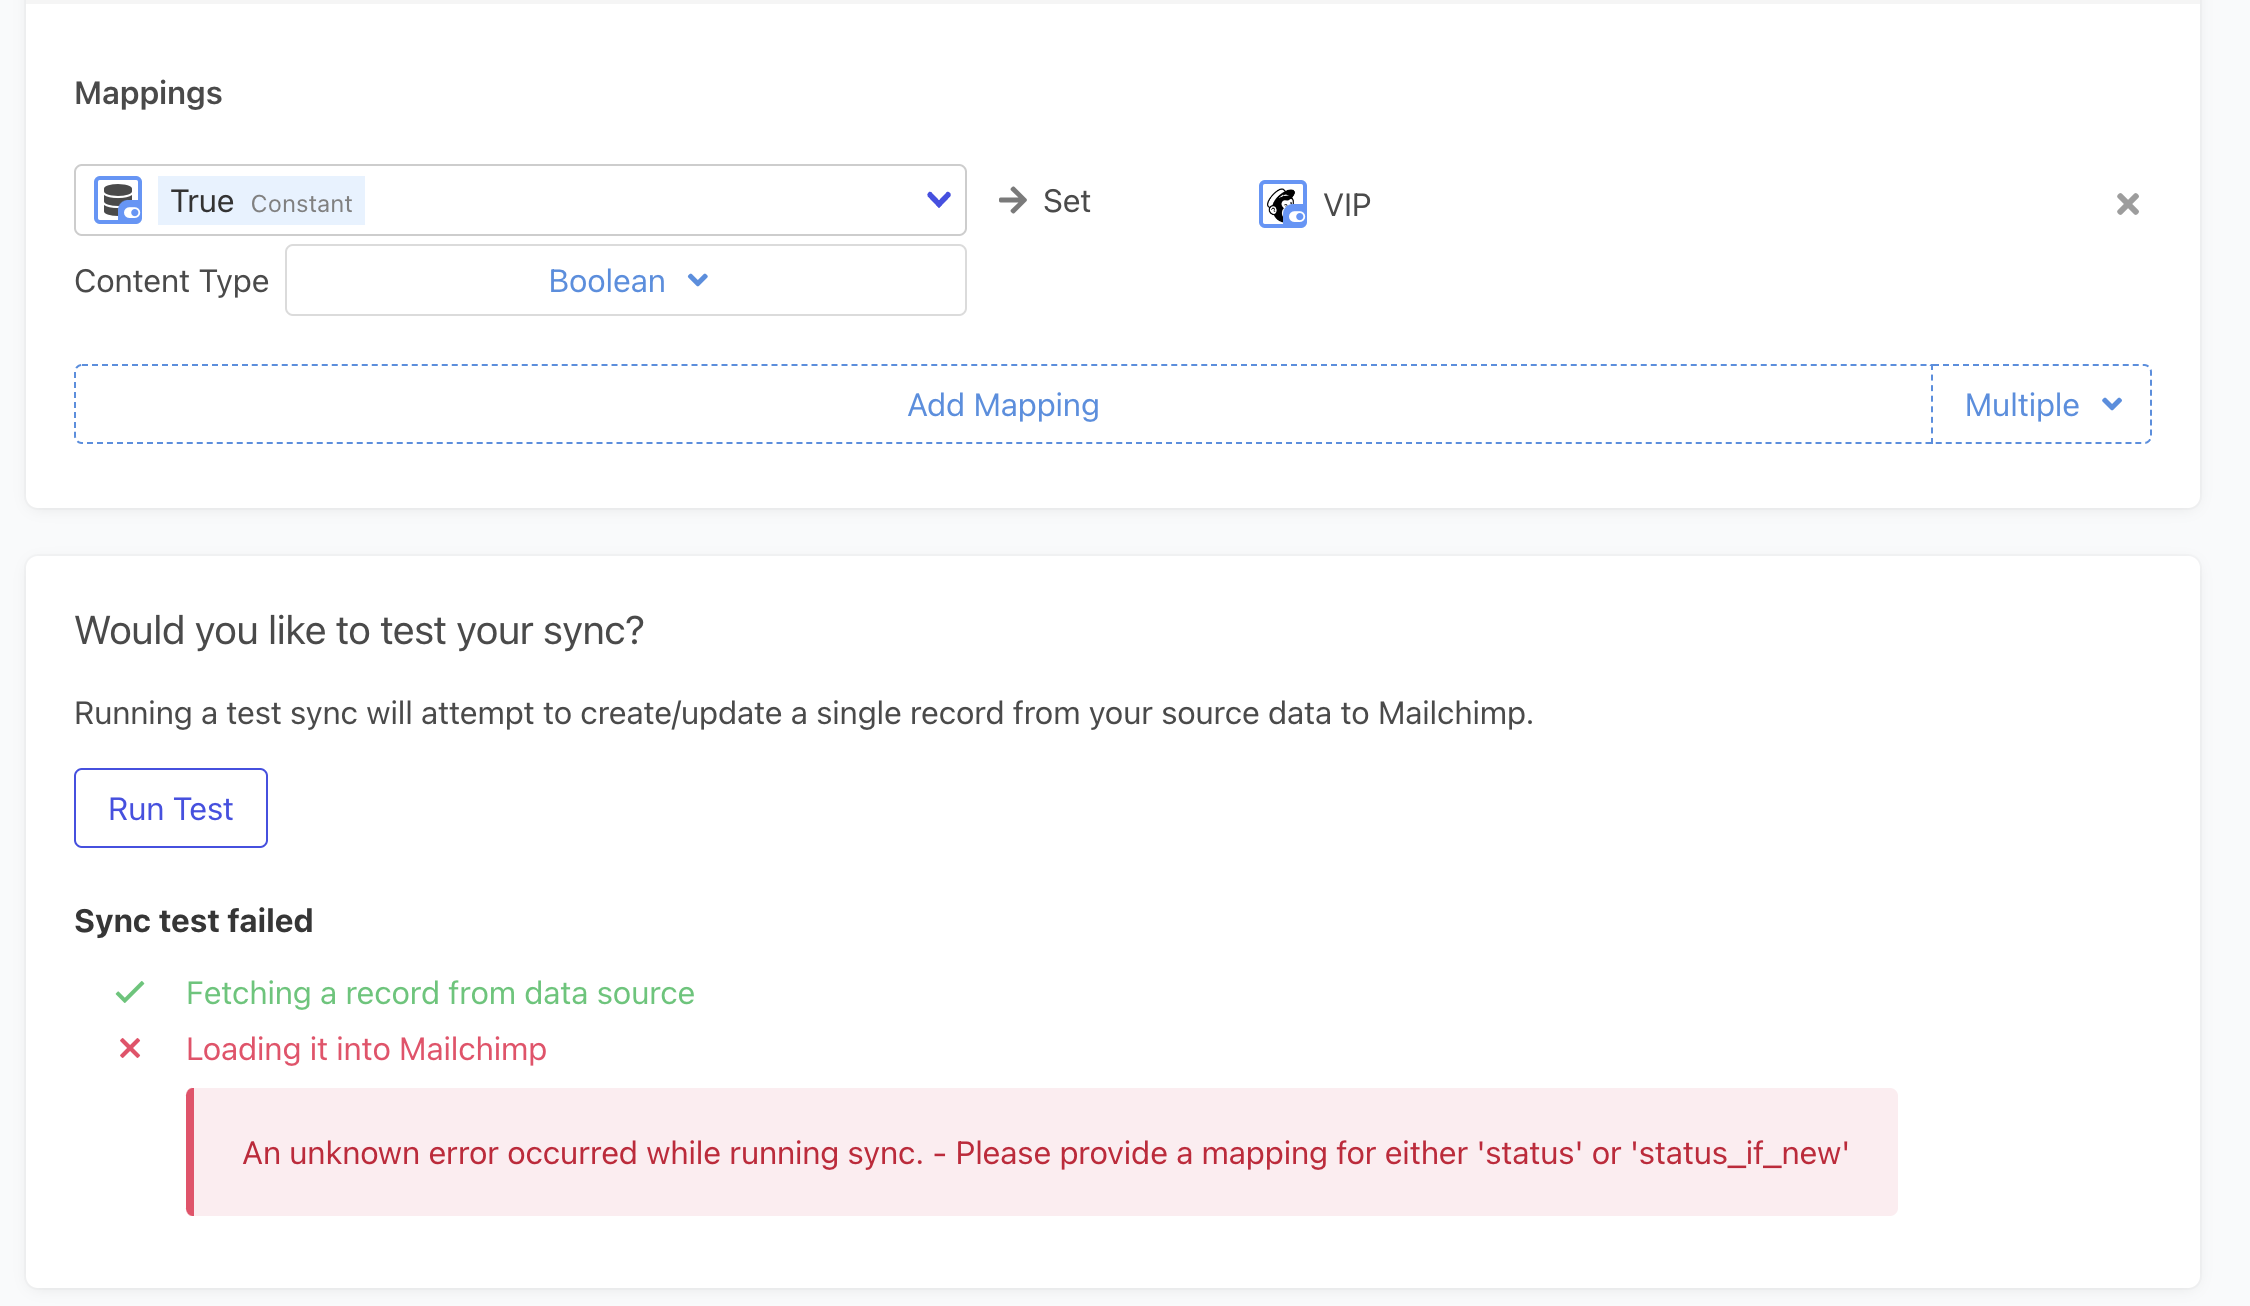
Task: Click the Add Mapping button
Action: tap(1003, 405)
